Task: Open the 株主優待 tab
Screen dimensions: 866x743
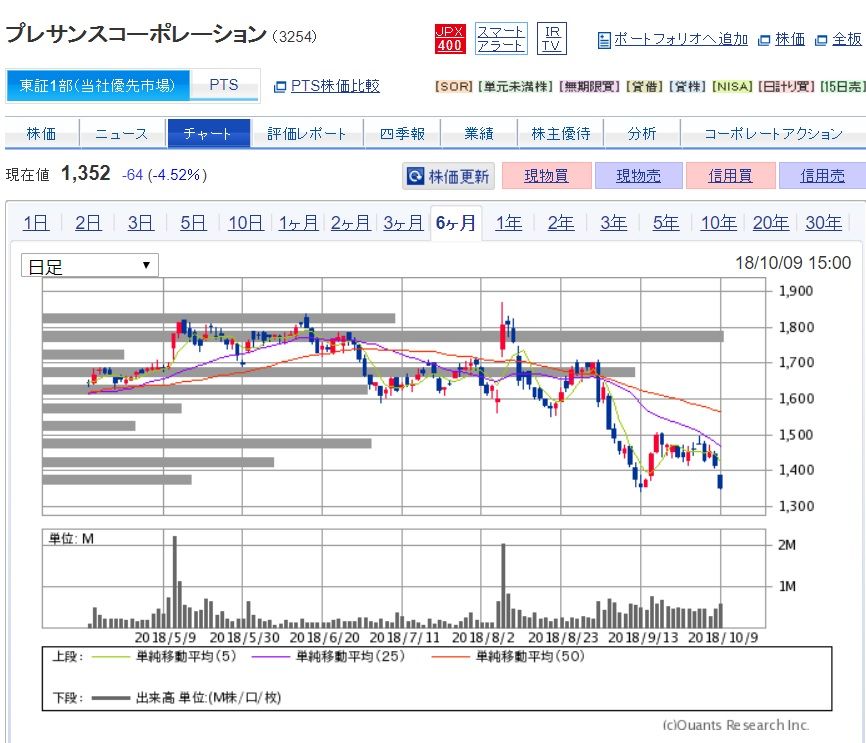Action: pos(561,134)
